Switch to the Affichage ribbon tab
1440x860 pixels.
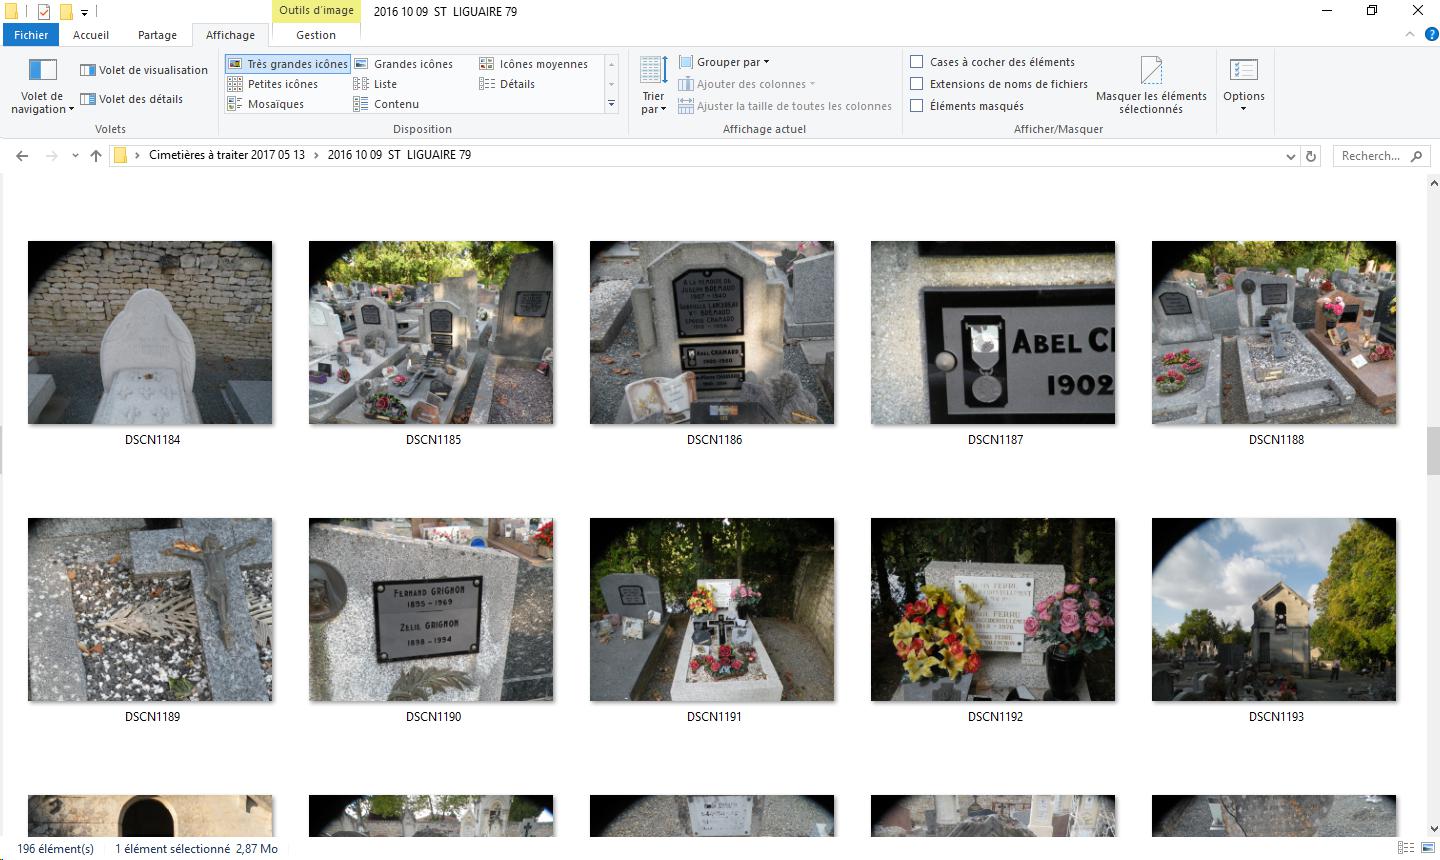click(x=230, y=35)
